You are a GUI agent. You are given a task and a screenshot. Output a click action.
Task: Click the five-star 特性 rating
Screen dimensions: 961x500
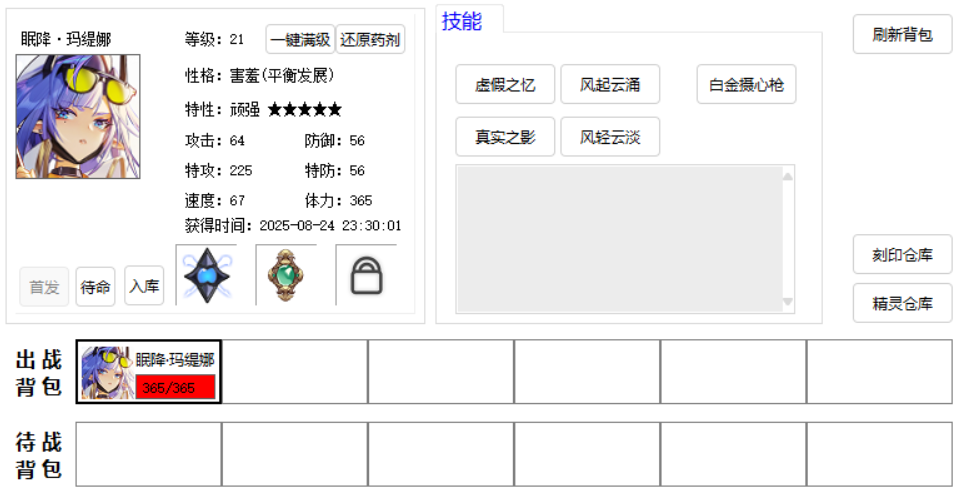click(x=304, y=109)
